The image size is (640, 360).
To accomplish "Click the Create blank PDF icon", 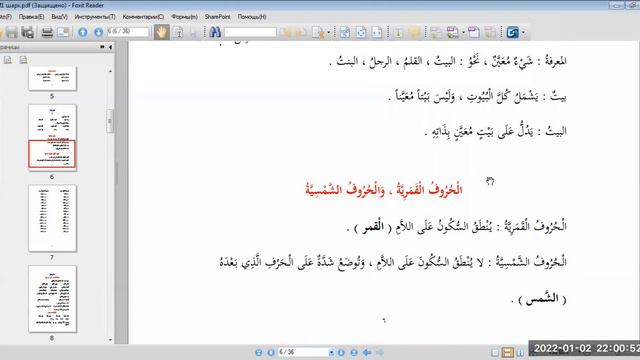I will click(474, 32).
